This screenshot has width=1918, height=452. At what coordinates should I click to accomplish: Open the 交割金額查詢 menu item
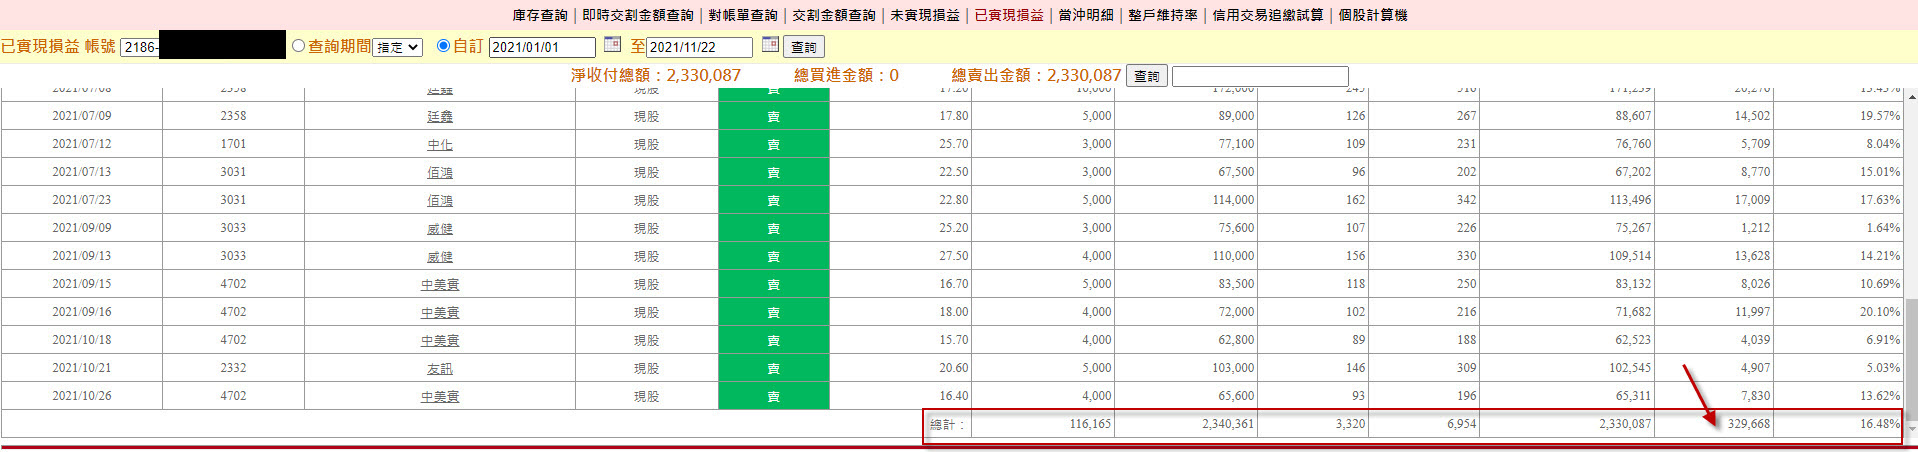pyautogui.click(x=834, y=15)
